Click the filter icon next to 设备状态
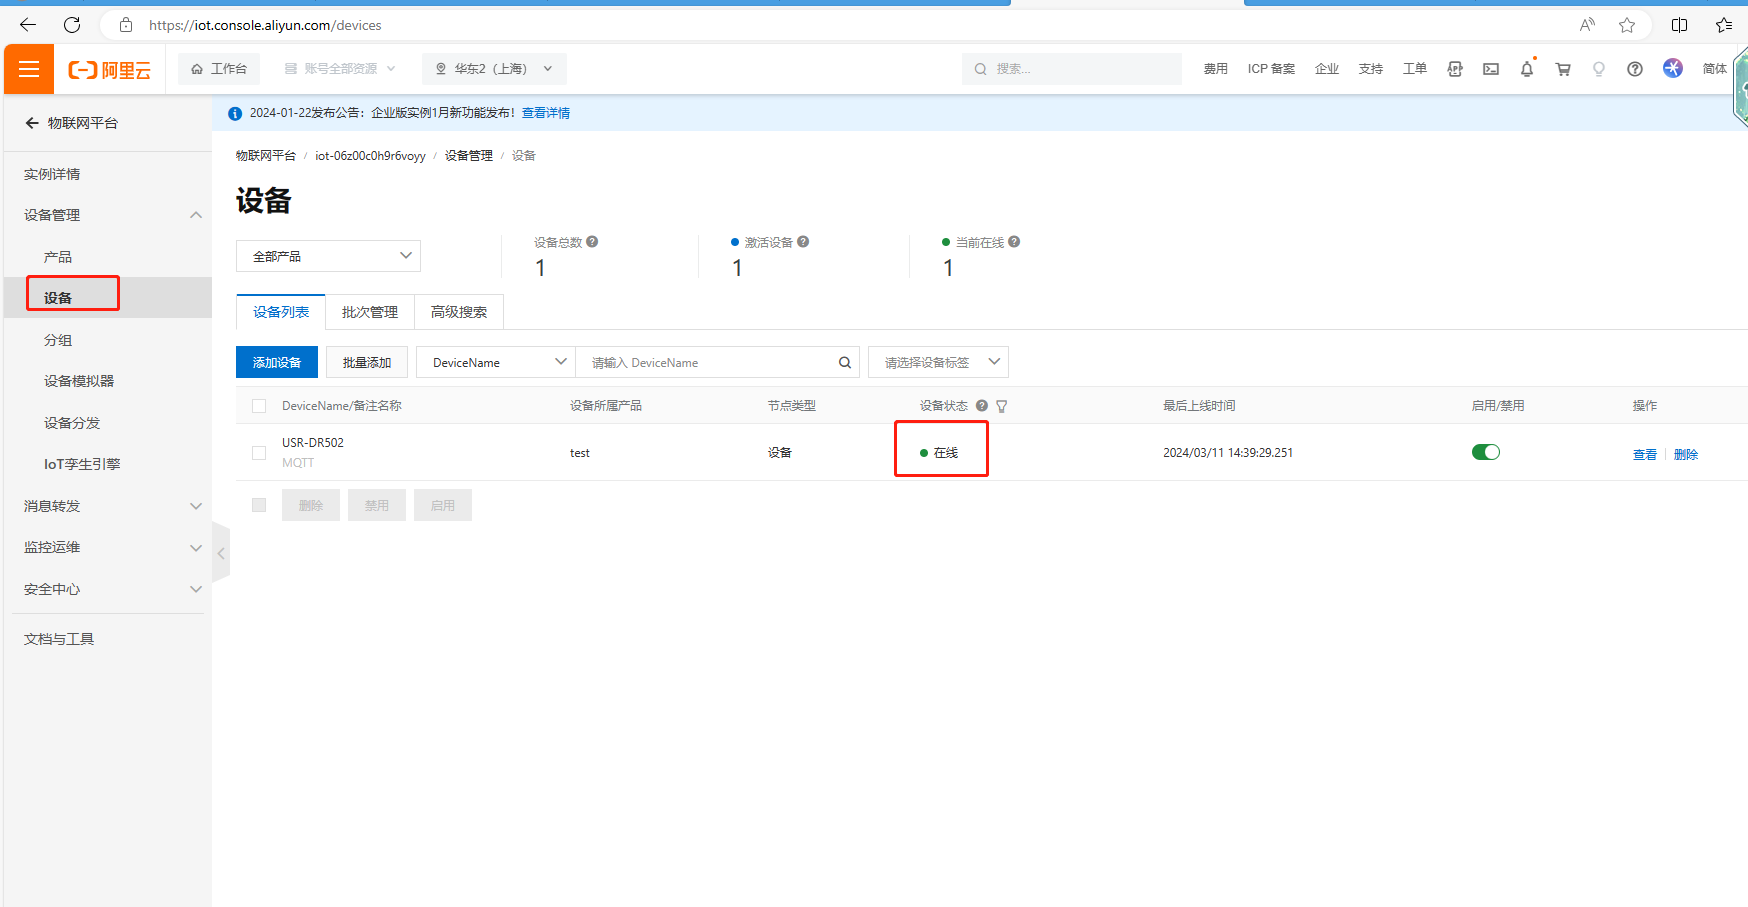 click(1001, 406)
